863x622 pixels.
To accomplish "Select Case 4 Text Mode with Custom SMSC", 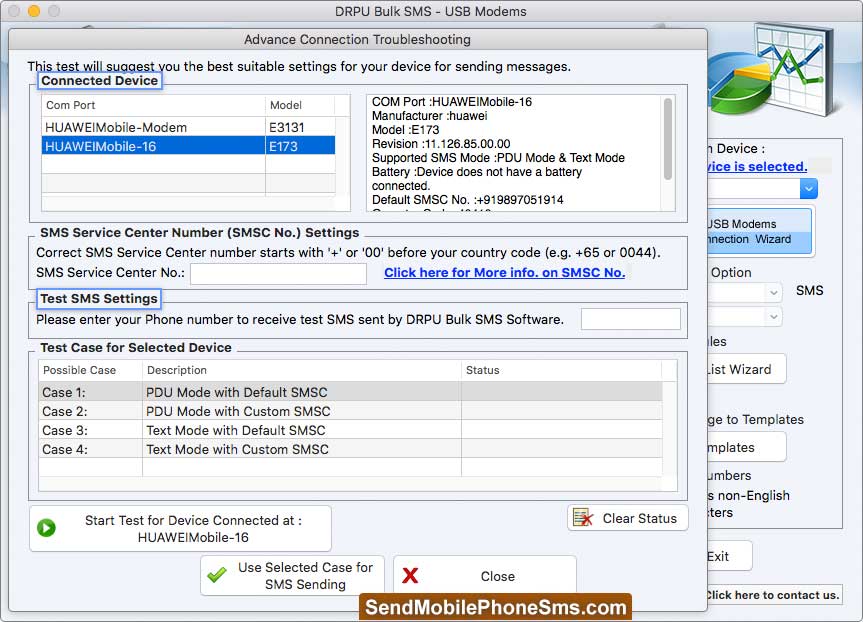I will (x=350, y=449).
